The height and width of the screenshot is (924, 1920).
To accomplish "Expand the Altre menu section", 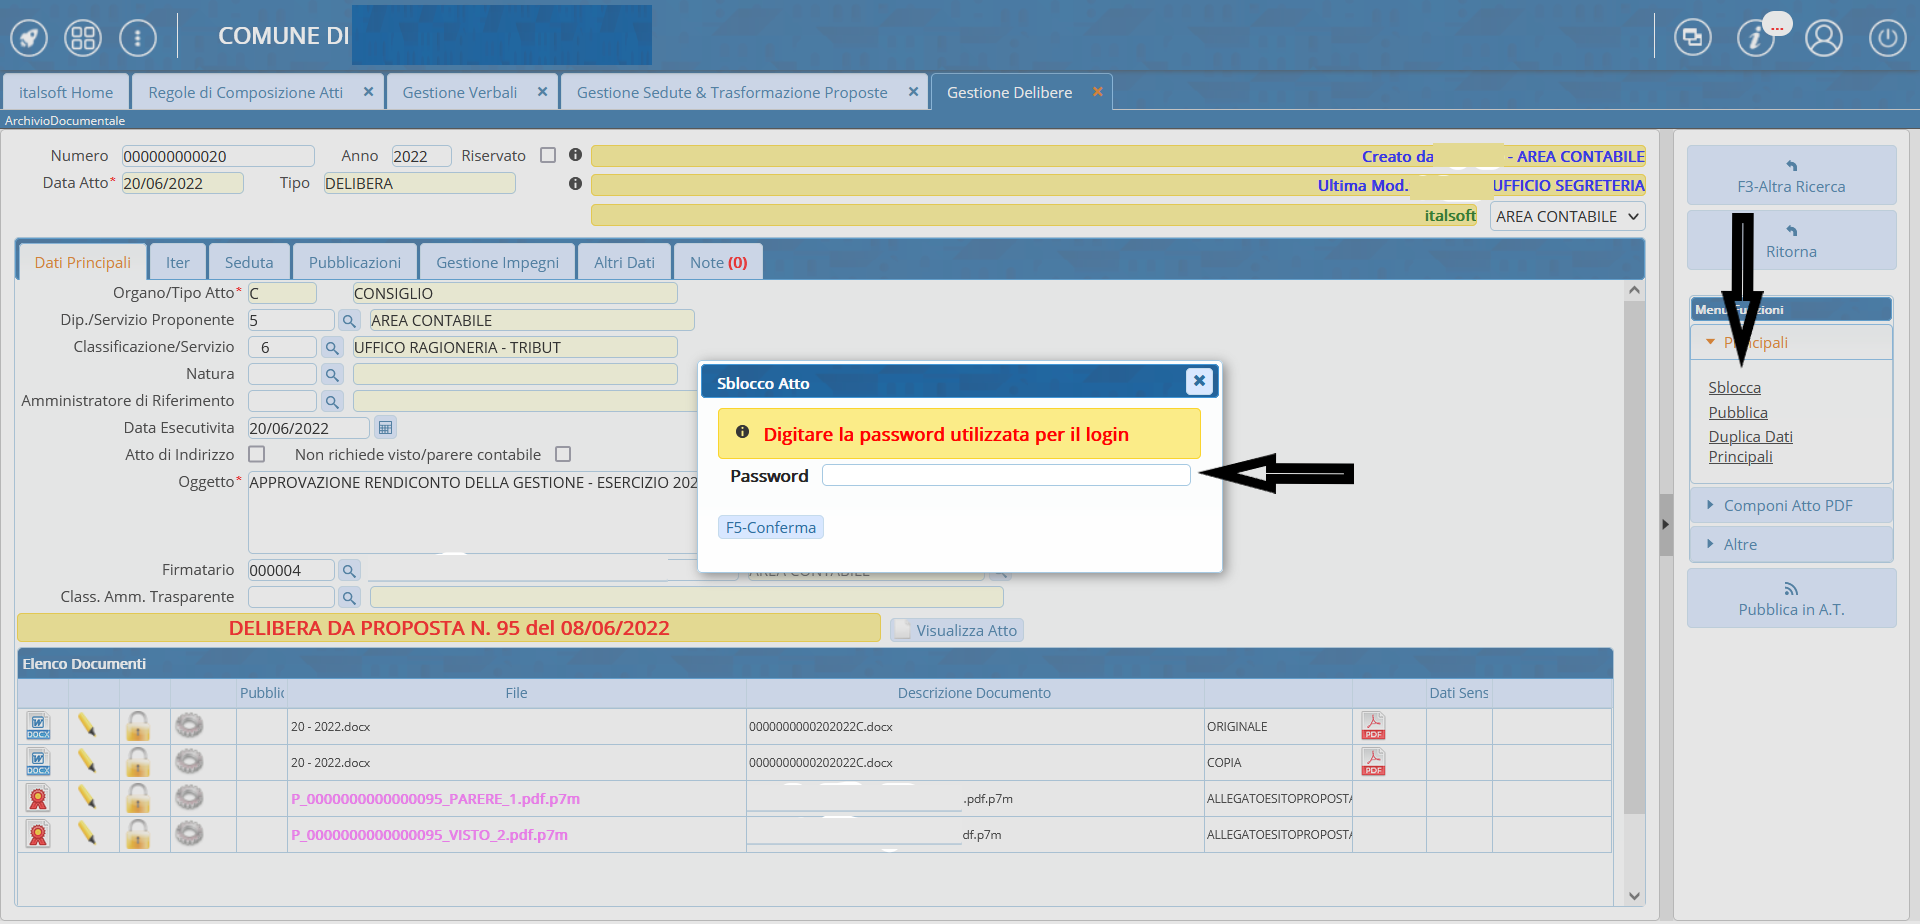I will pyautogui.click(x=1739, y=545).
